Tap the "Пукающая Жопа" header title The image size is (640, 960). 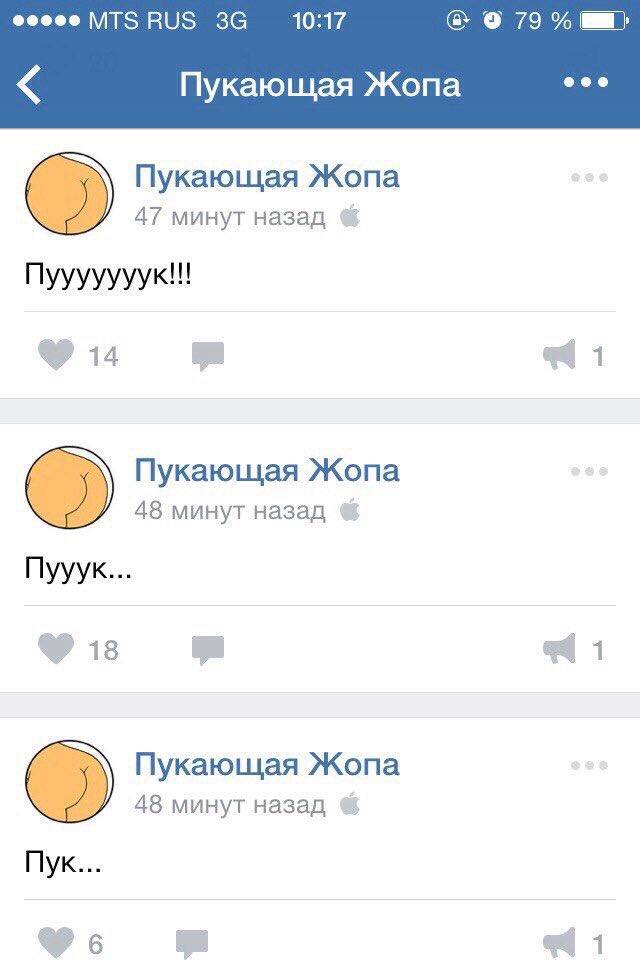pos(320,85)
